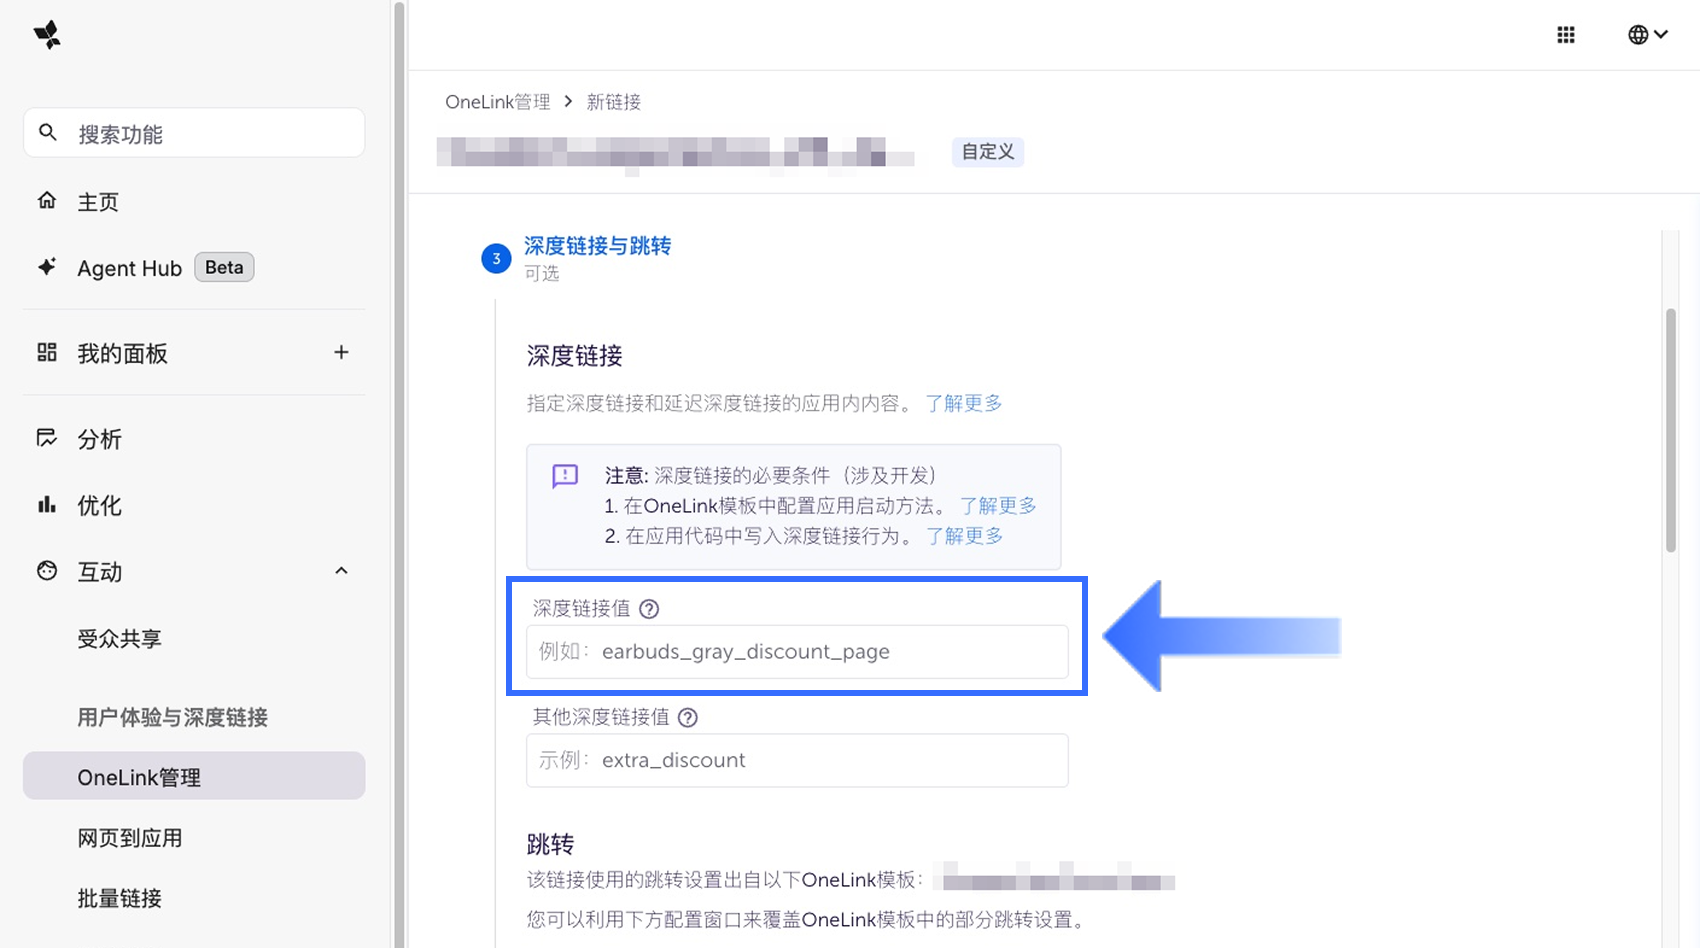Open the 主页 menu item
This screenshot has height=948, width=1700.
pyautogui.click(x=98, y=202)
